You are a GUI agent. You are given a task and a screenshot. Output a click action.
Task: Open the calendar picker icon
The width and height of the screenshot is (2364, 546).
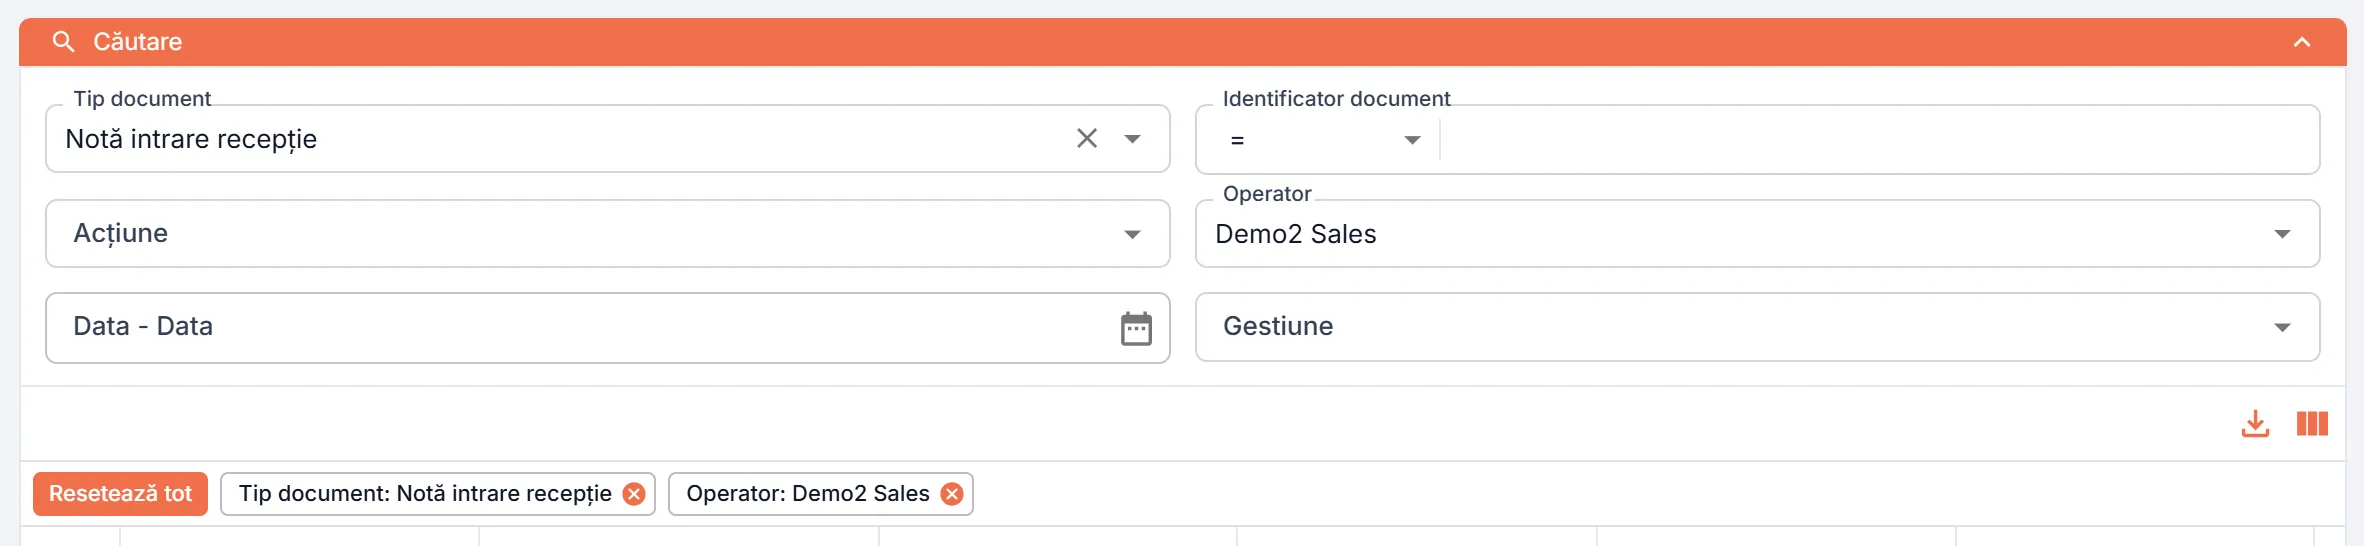(x=1136, y=328)
